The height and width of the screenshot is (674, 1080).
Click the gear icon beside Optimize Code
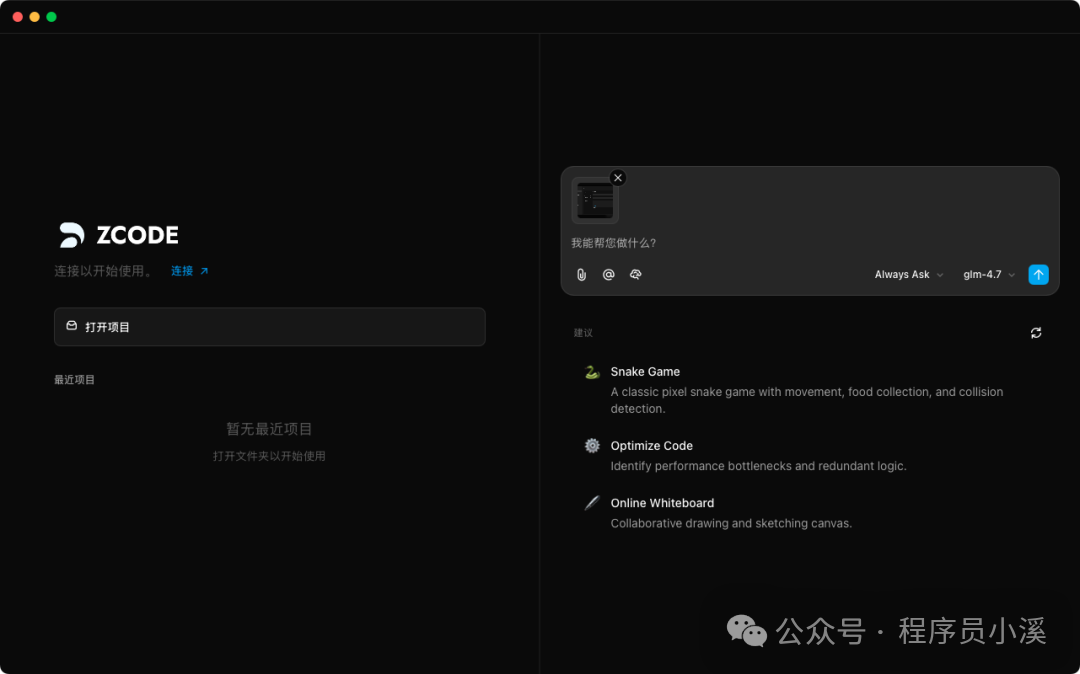(x=592, y=445)
